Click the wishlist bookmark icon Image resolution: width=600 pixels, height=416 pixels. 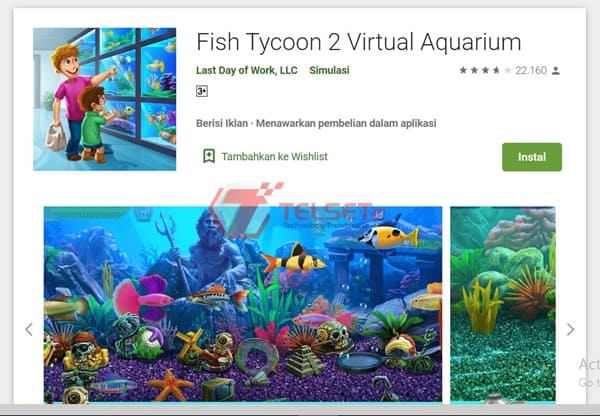coord(209,156)
